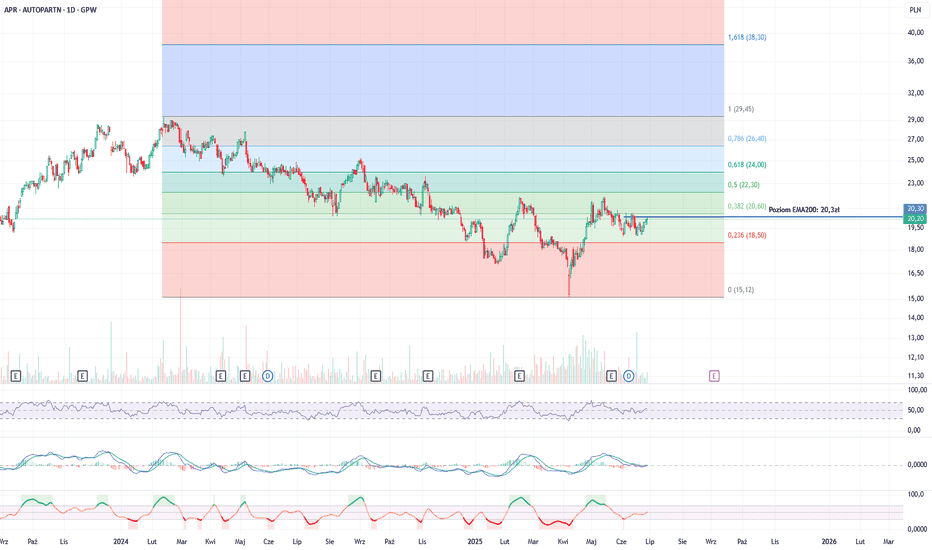932x550 pixels.
Task: Click the blue 20,30 price tag
Action: 914,208
